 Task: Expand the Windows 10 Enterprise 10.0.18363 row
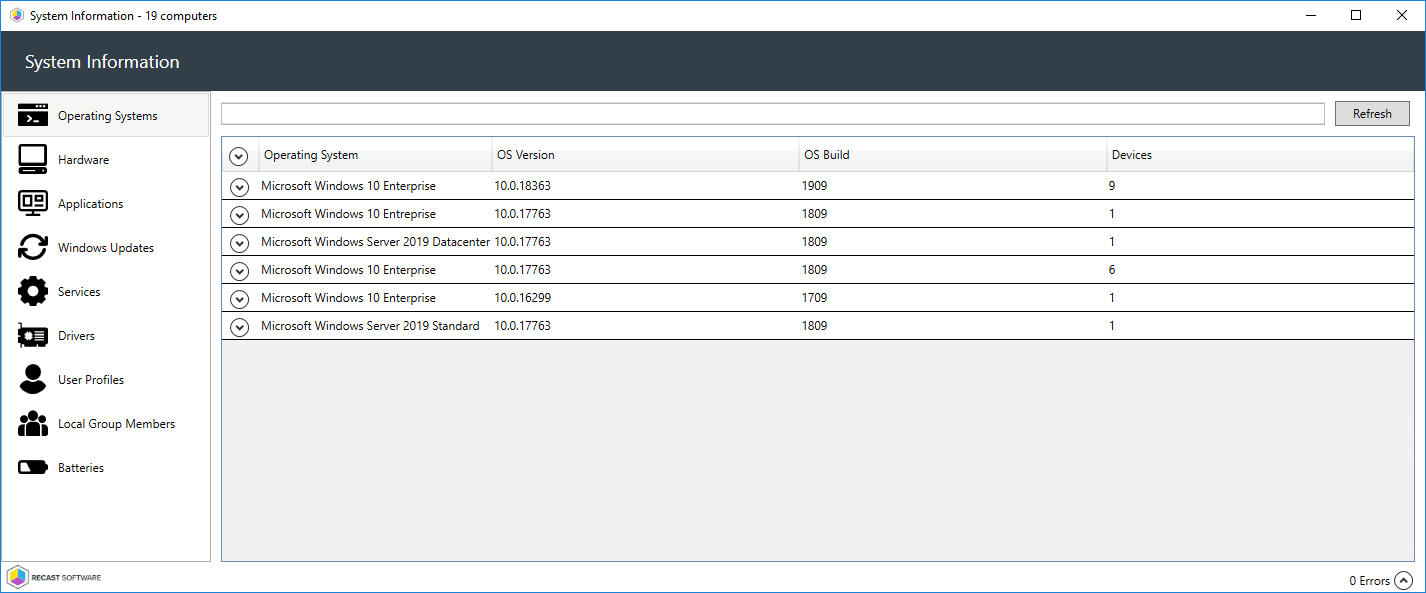(x=238, y=187)
